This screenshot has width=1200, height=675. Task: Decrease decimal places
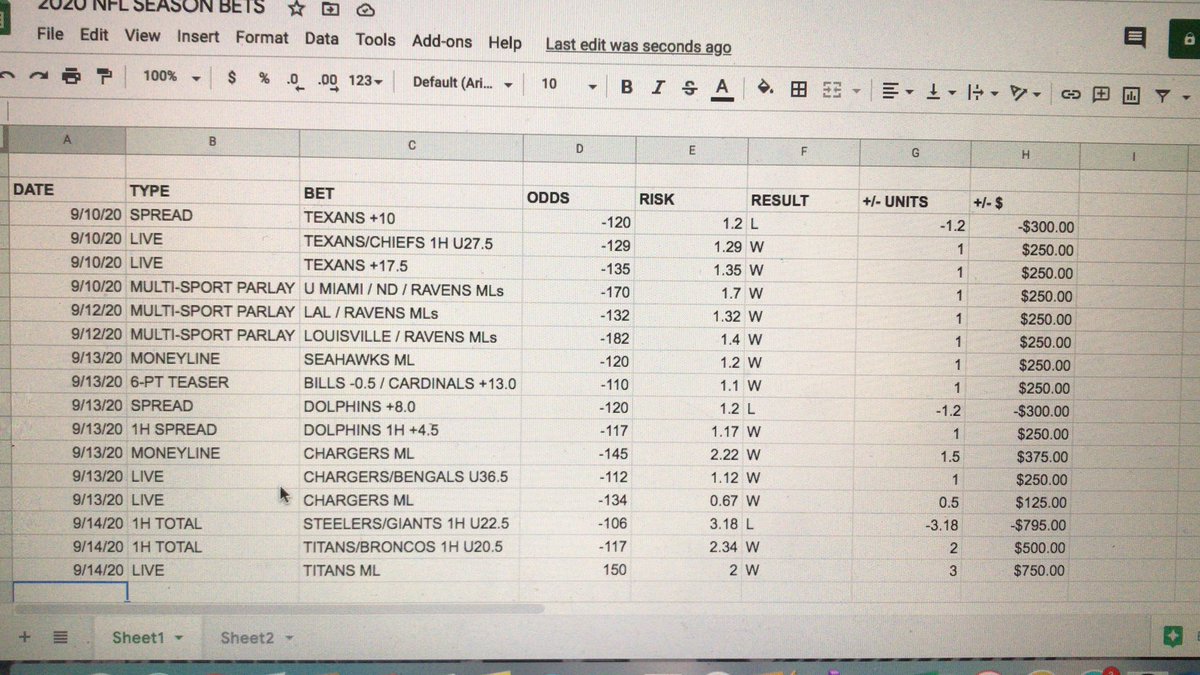click(294, 80)
